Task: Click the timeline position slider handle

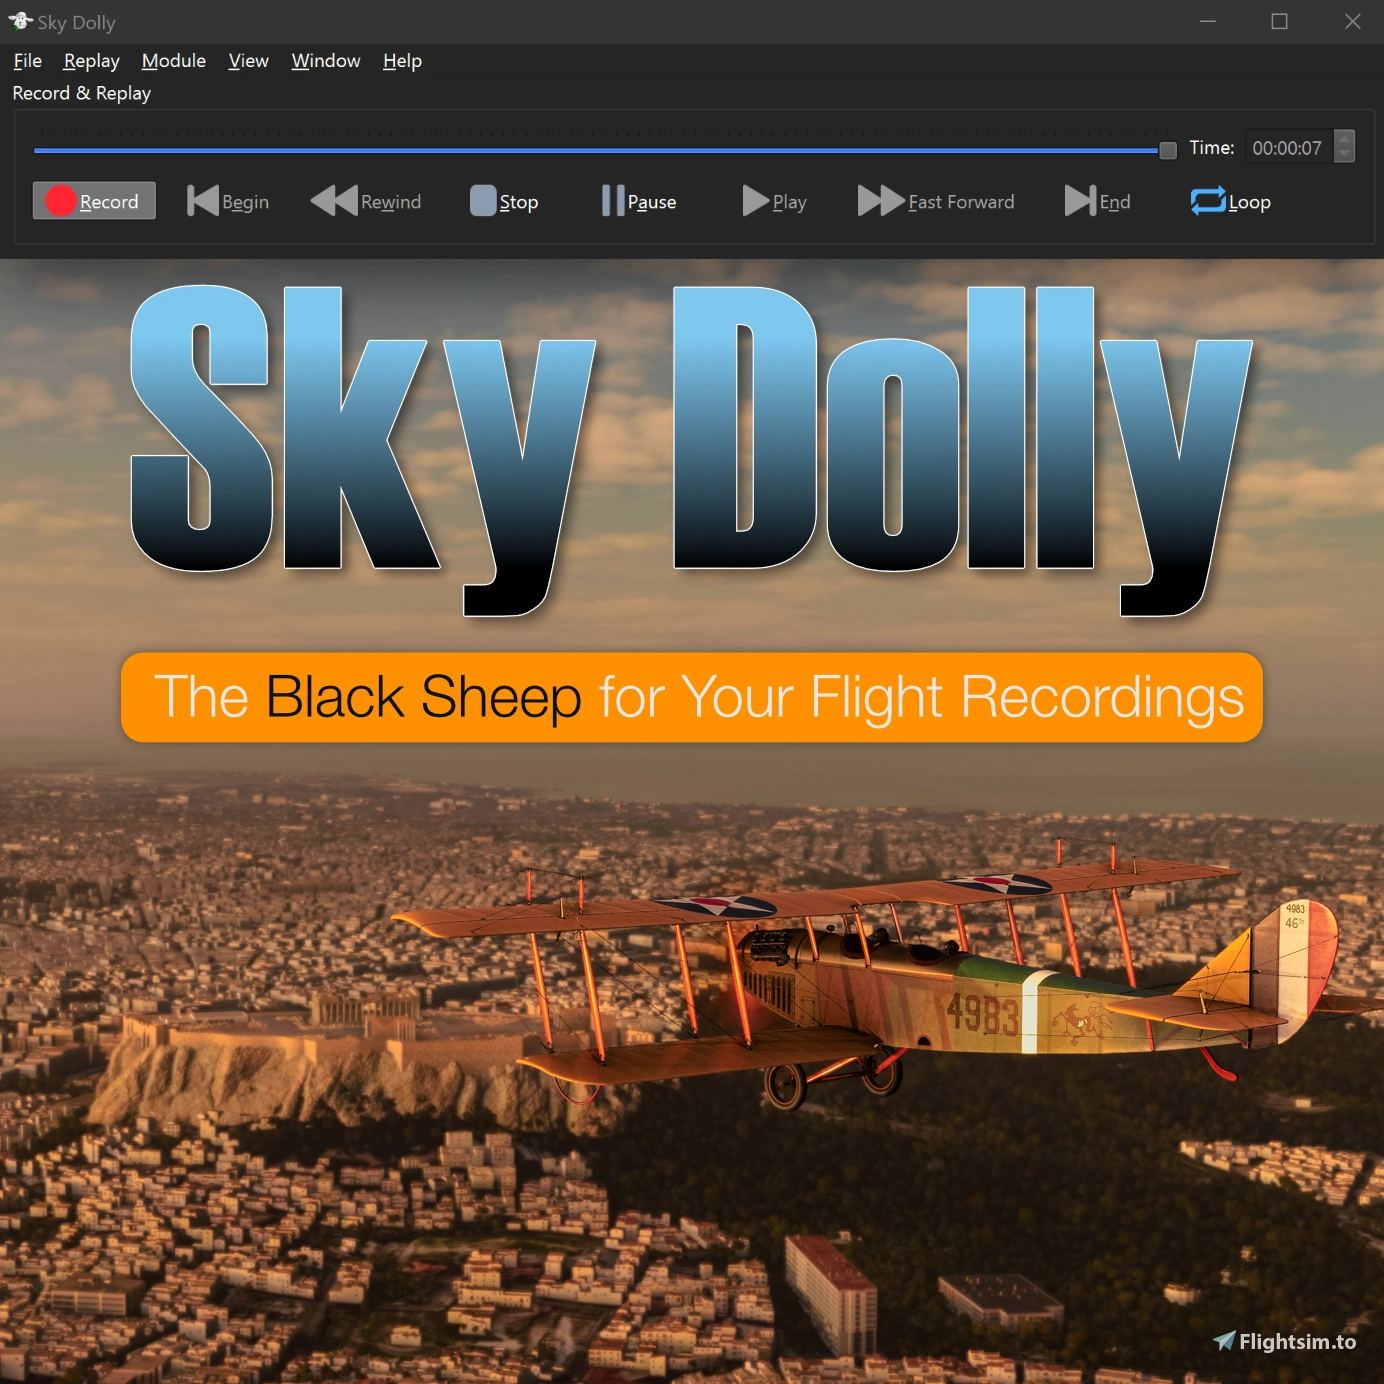Action: point(1167,150)
